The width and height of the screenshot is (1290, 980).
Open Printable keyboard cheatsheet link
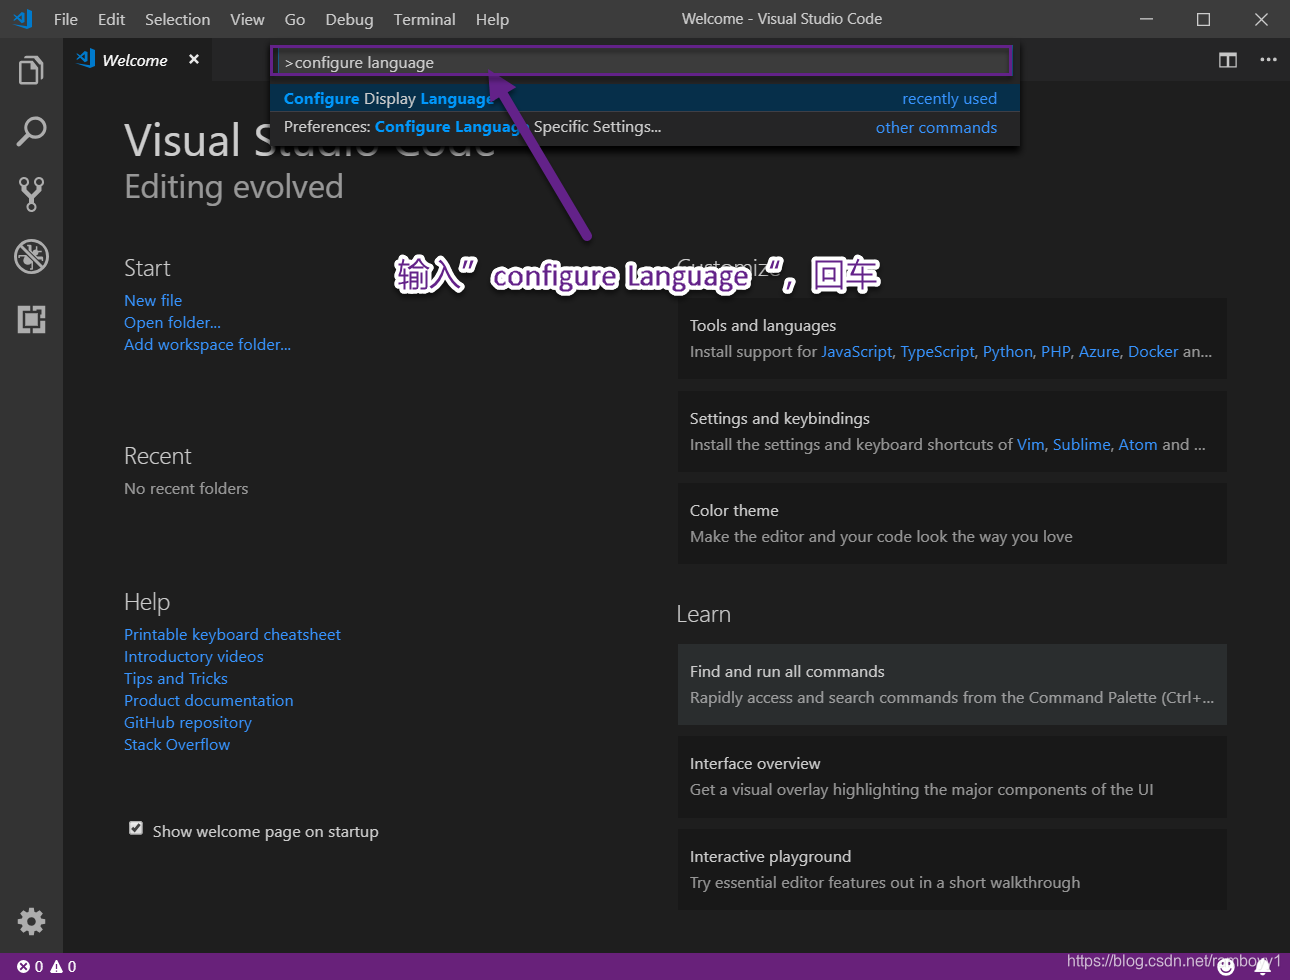(x=232, y=634)
